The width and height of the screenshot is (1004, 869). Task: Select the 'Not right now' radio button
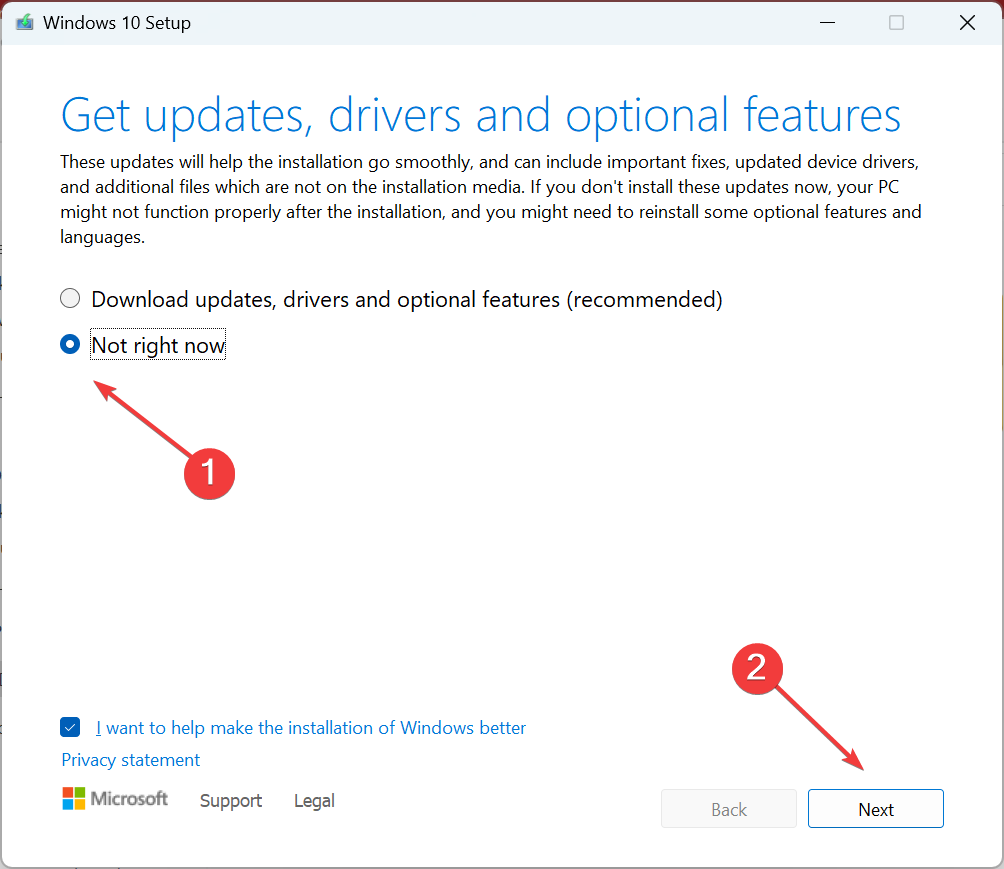pyautogui.click(x=70, y=345)
